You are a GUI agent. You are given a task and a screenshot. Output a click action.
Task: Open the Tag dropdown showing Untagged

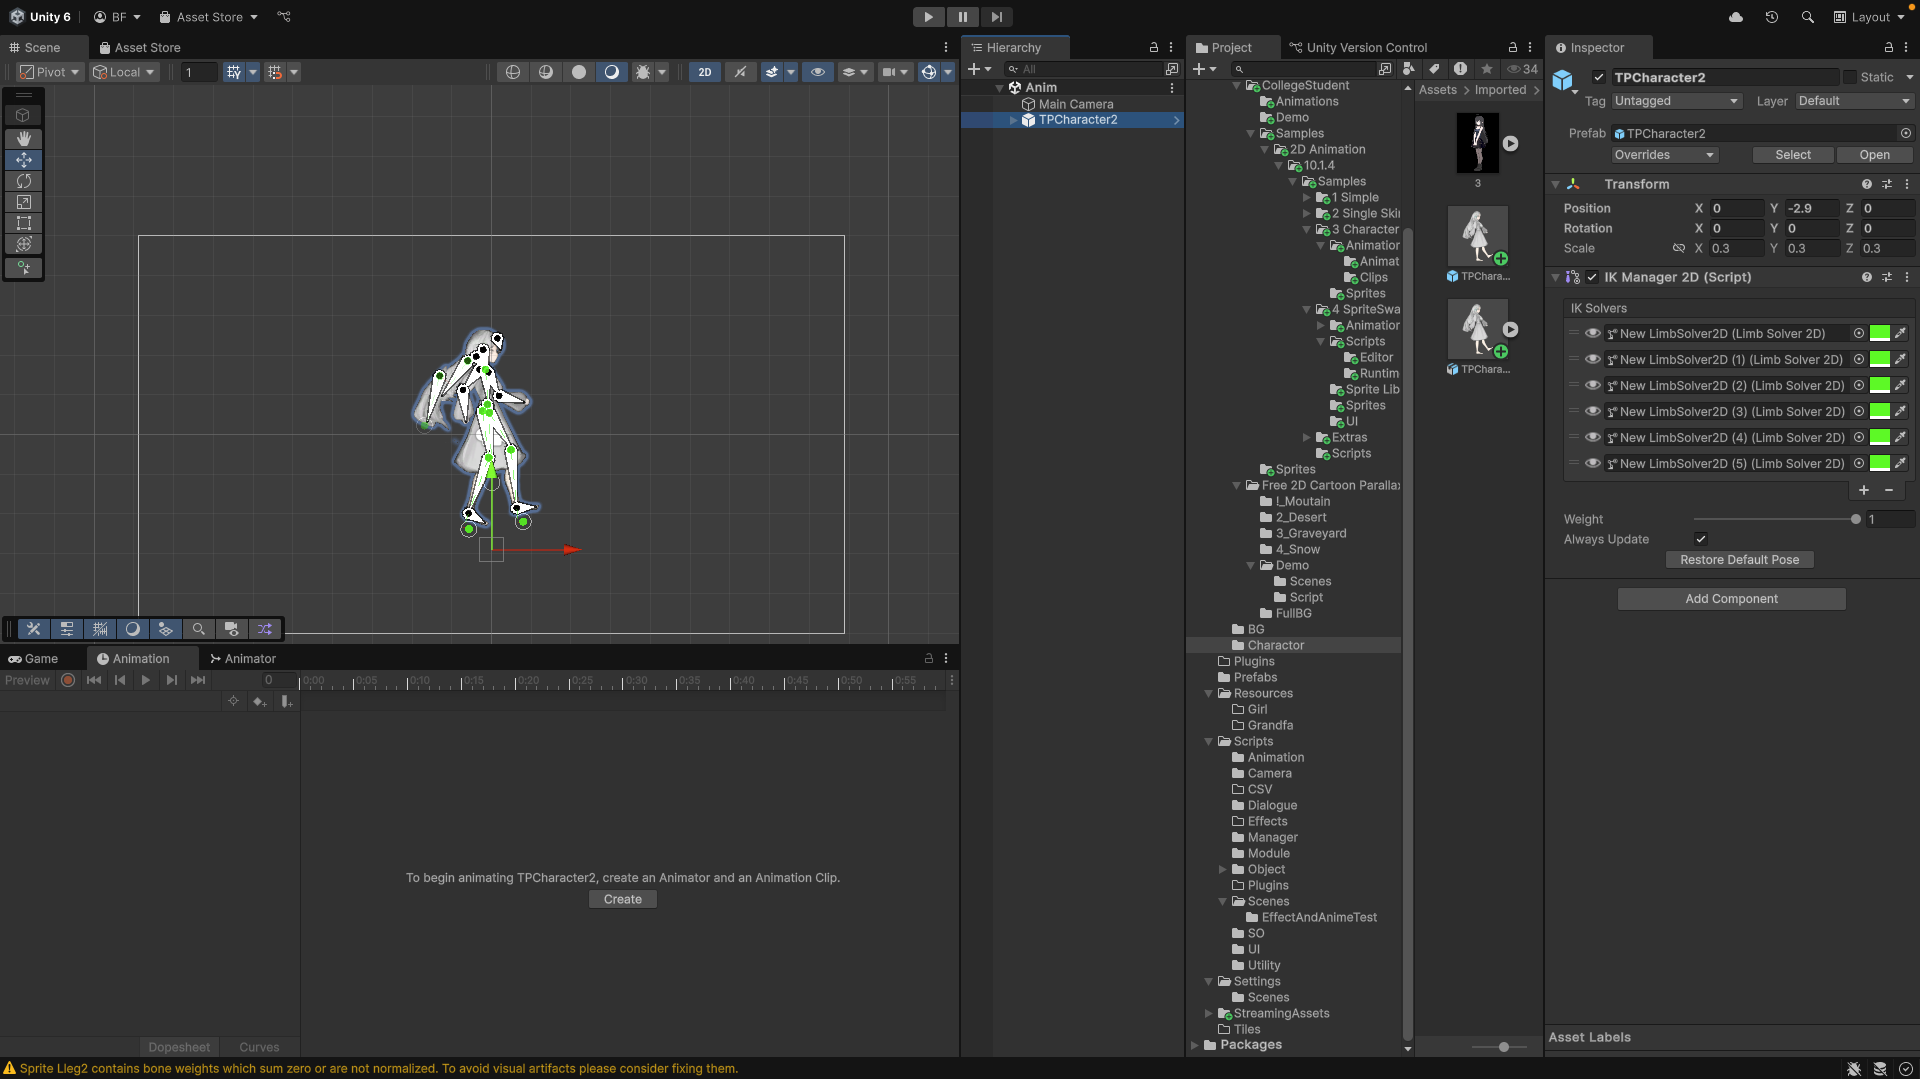pos(1676,101)
